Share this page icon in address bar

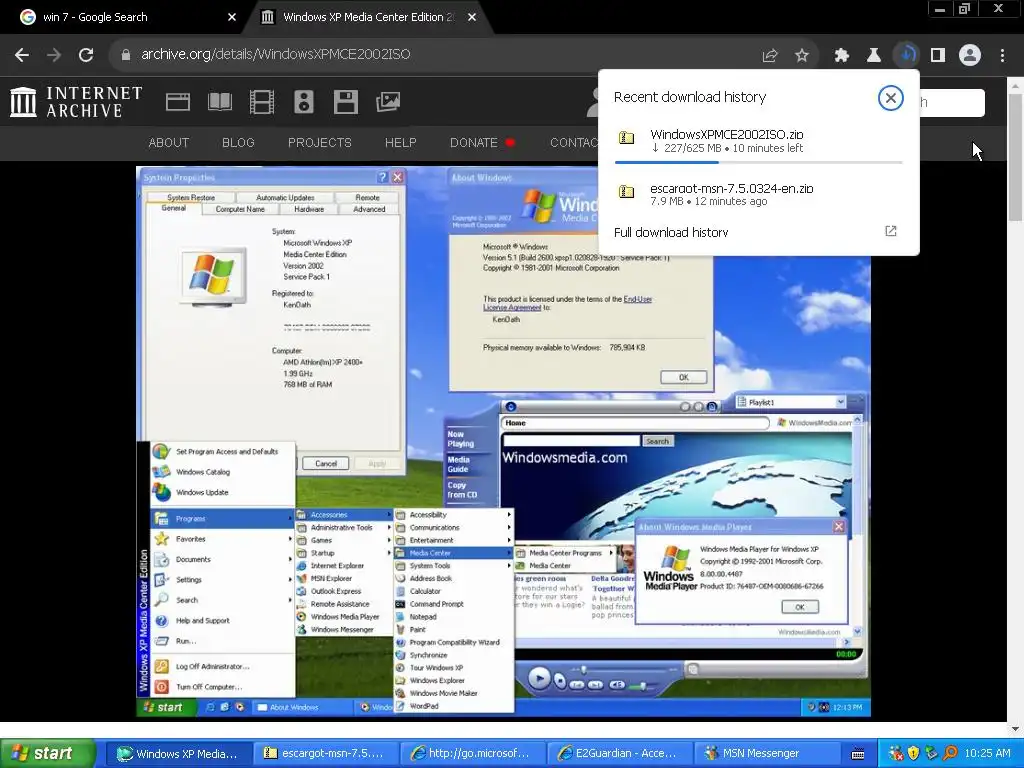click(770, 56)
